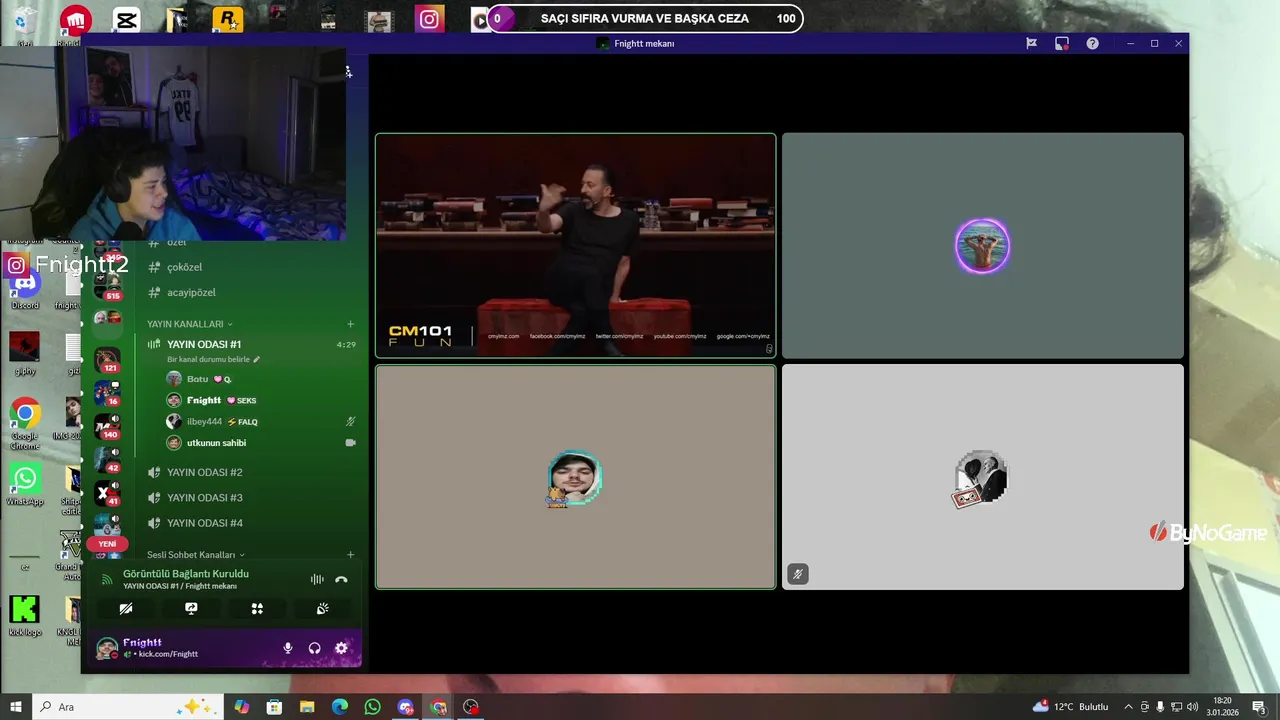Open pop-out window icon in title bar
Image resolution: width=1280 pixels, height=720 pixels.
(1062, 43)
